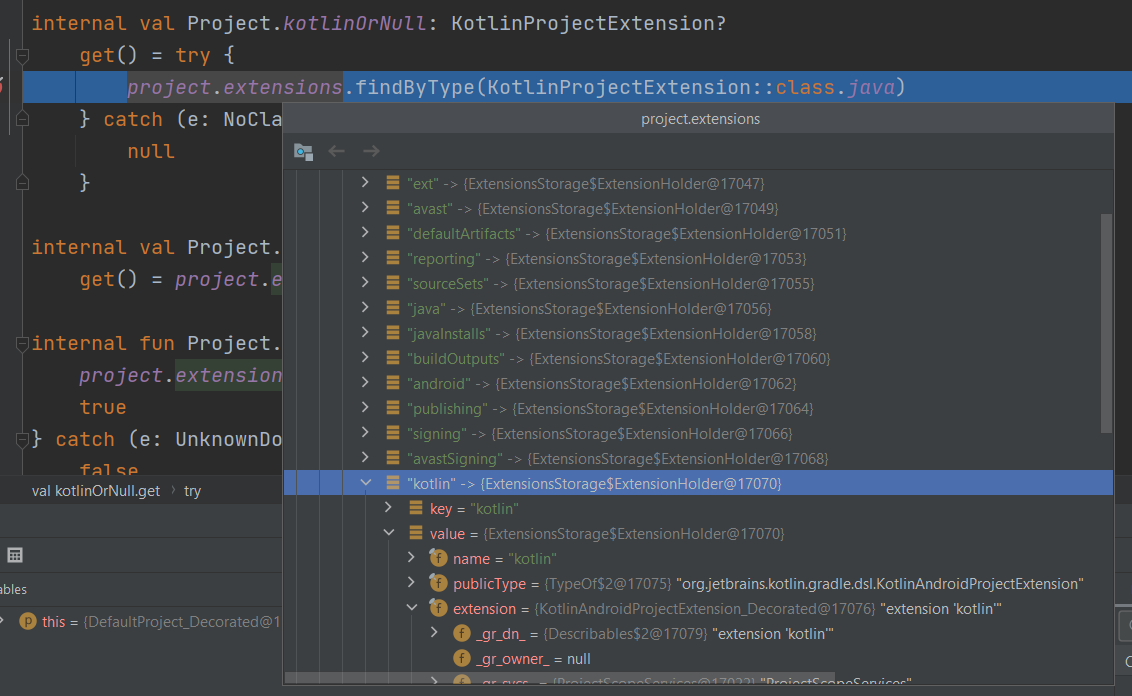The image size is (1132, 696).
Task: Click the "try" breadcrumb in the status bar
Action: 193,490
